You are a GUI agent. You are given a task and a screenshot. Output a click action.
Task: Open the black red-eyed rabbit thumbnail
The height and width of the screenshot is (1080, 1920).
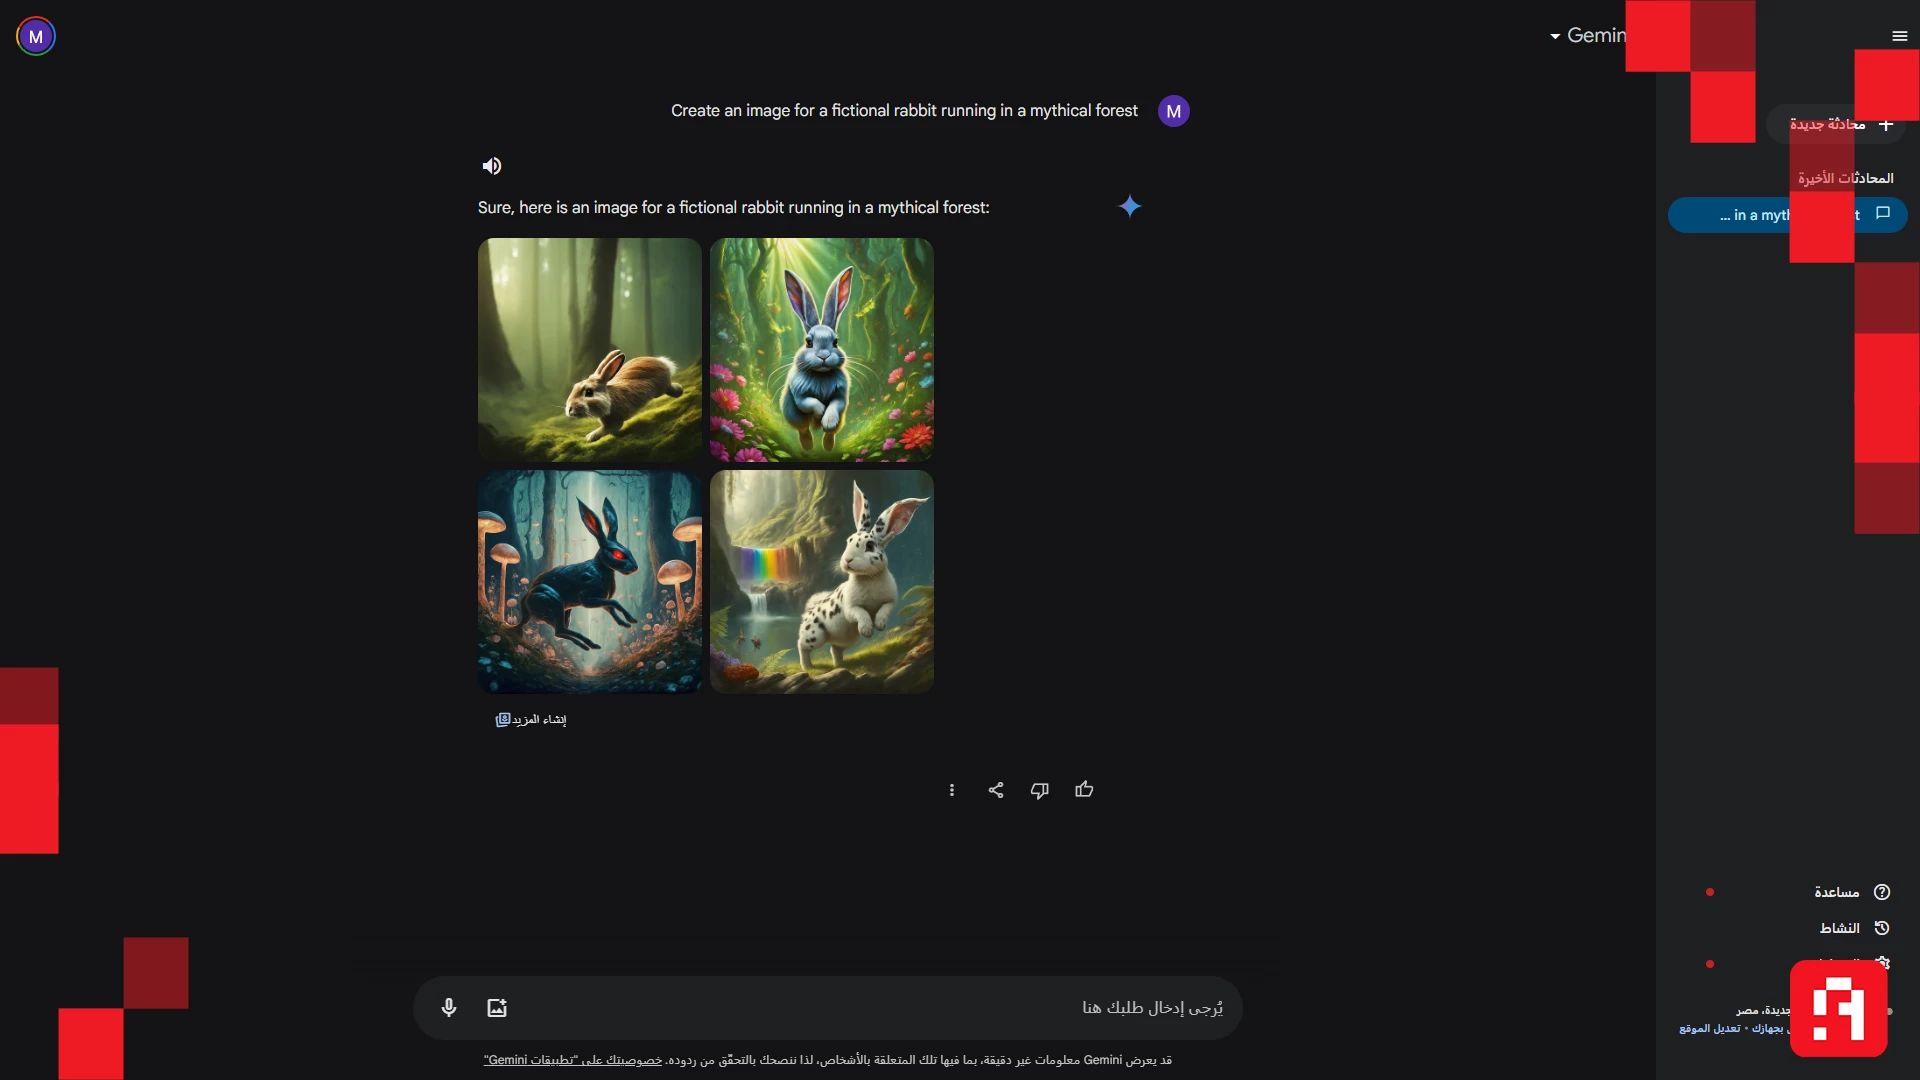coord(590,581)
